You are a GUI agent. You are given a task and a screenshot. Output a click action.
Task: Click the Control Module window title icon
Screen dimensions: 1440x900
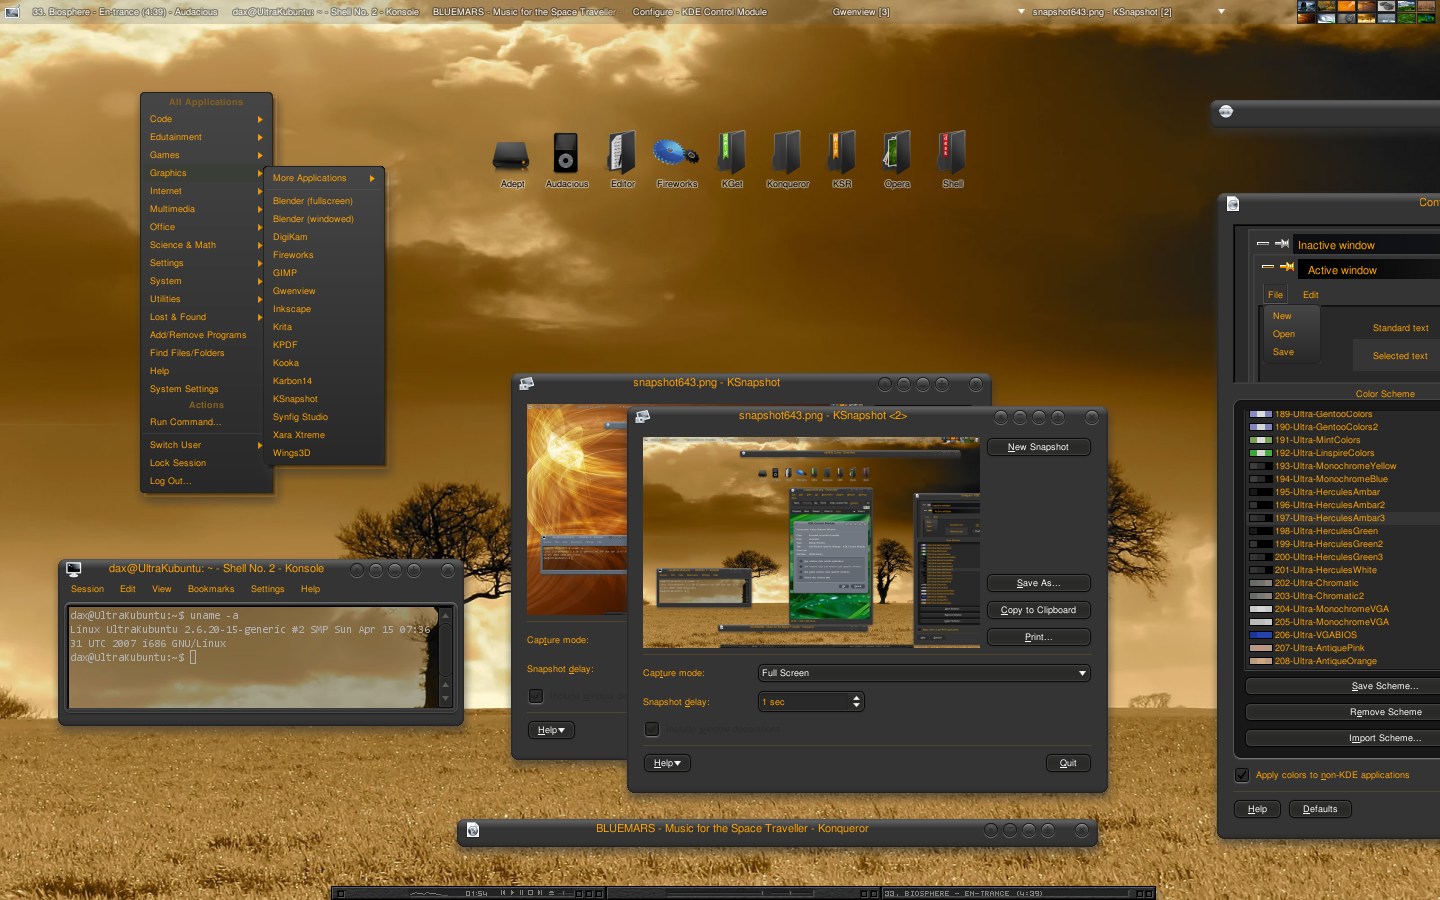(1233, 204)
